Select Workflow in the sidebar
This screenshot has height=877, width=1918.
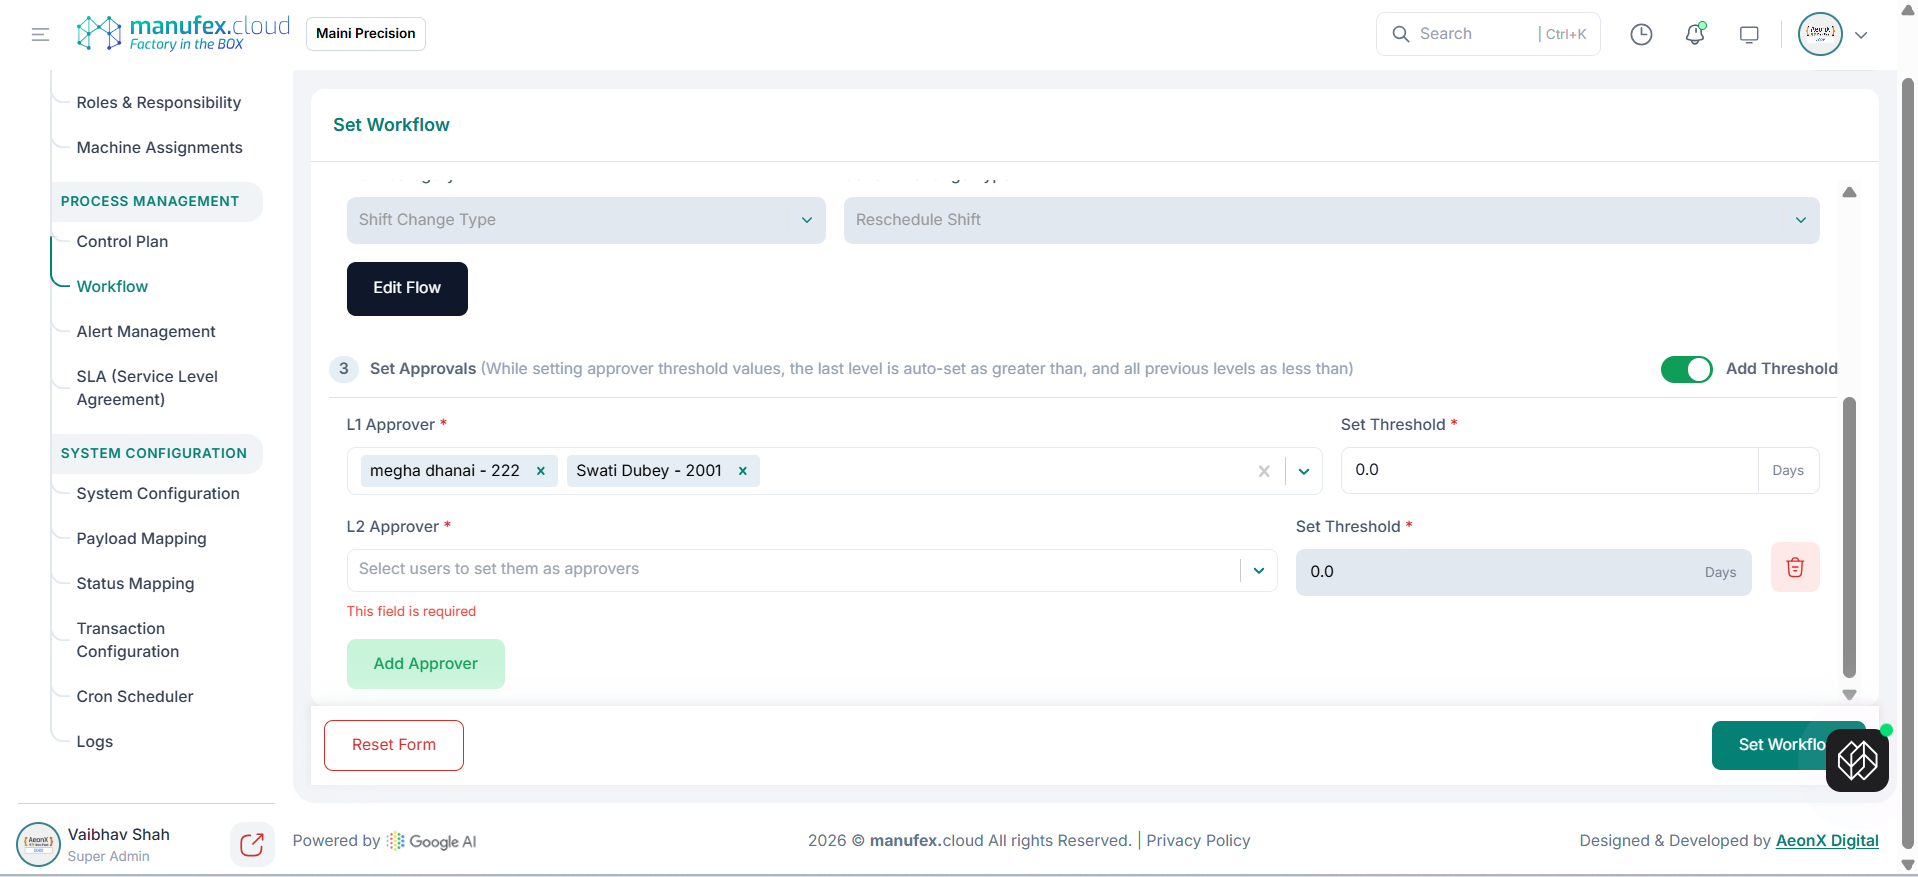pos(112,287)
